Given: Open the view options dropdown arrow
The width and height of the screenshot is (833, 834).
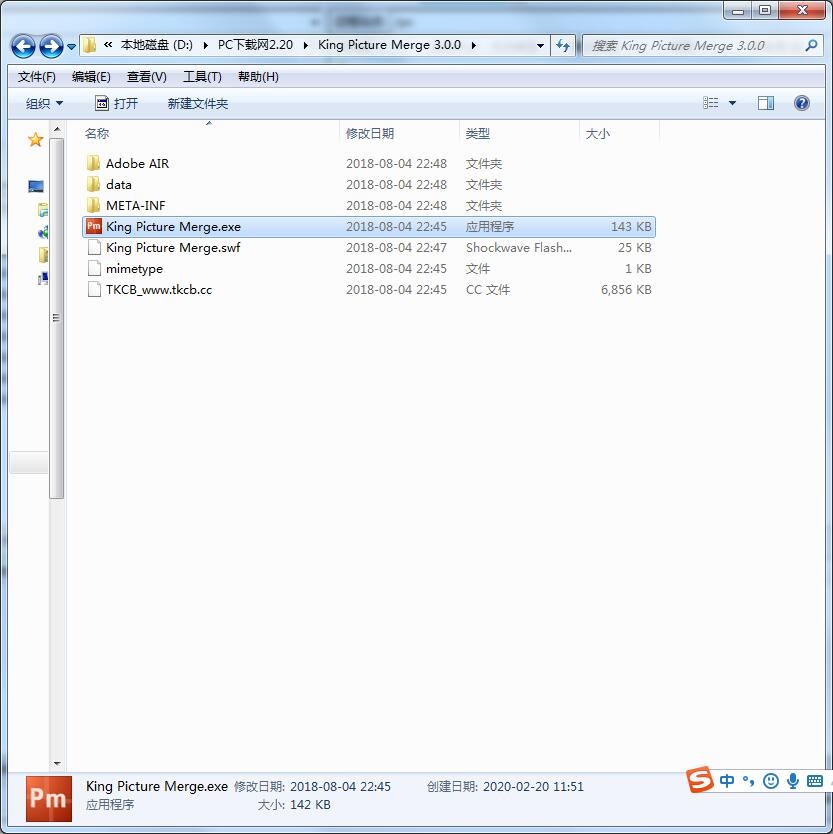Looking at the screenshot, I should [x=732, y=103].
